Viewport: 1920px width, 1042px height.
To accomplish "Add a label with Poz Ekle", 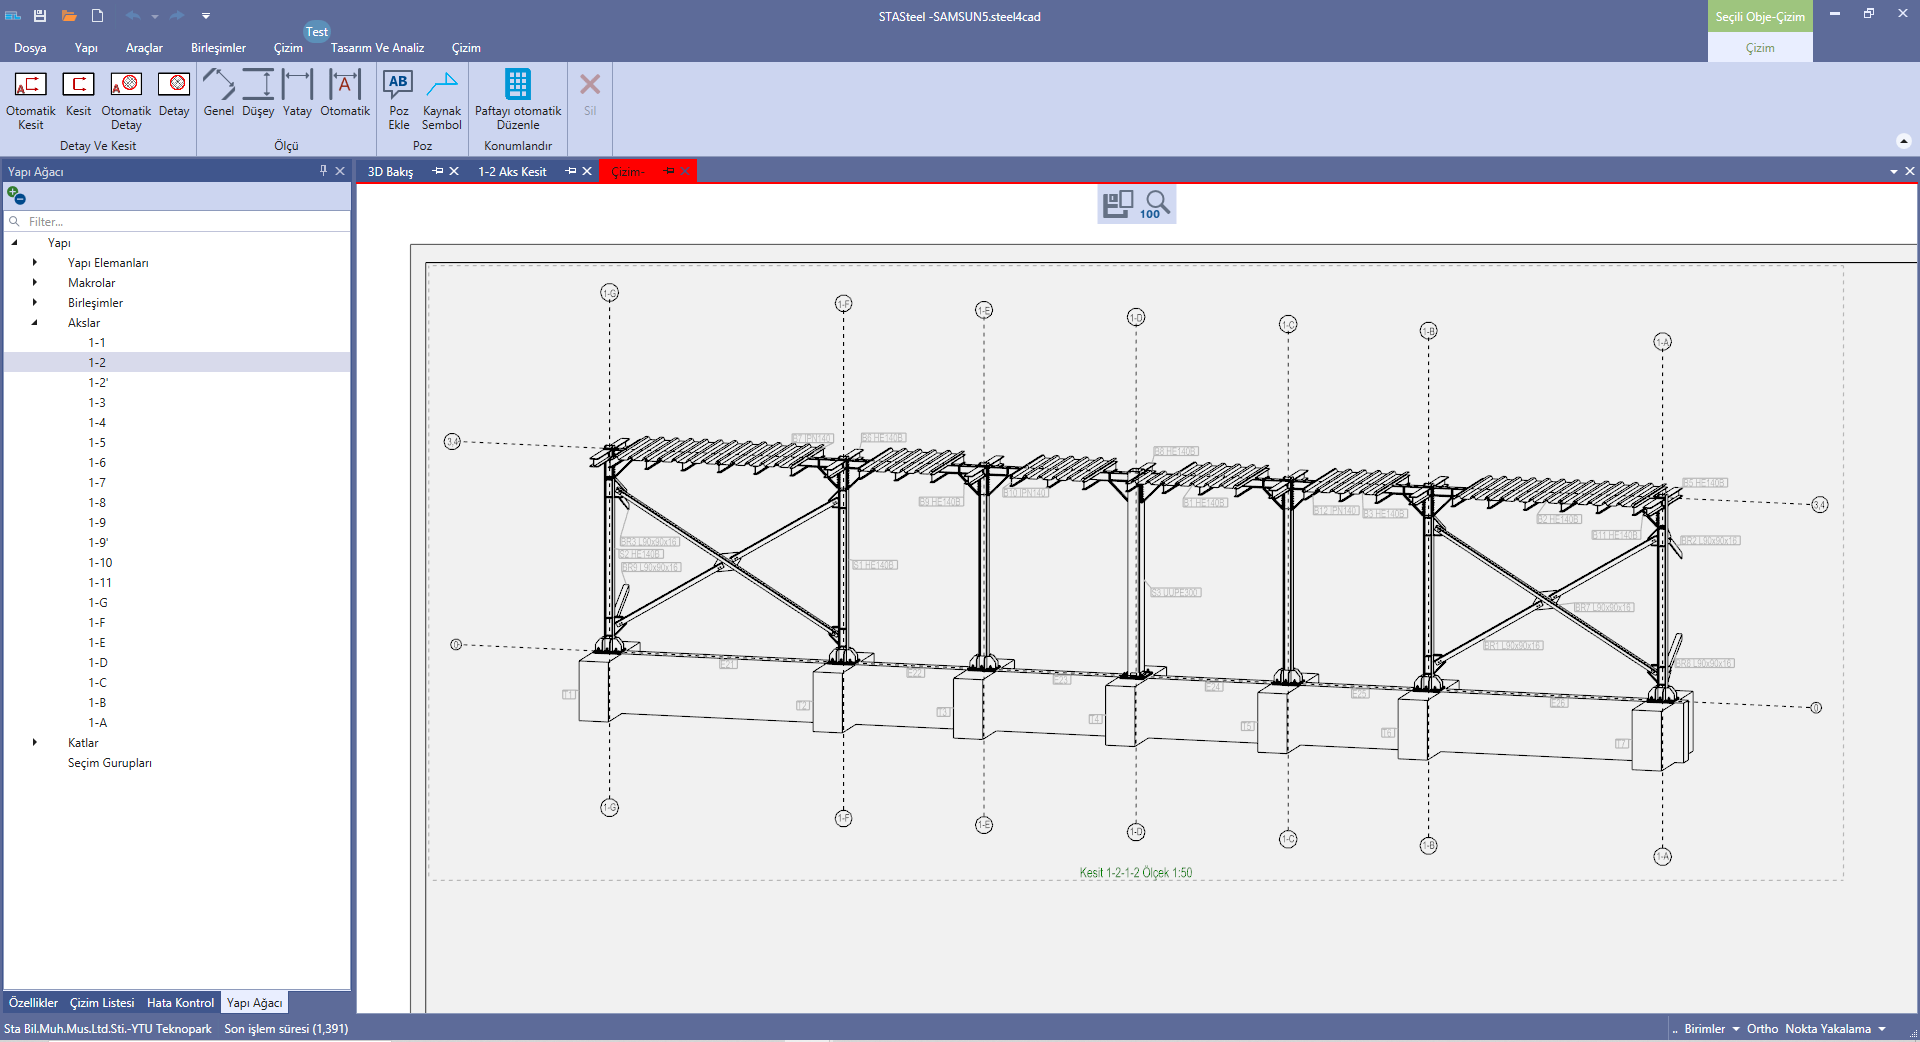I will tap(398, 85).
